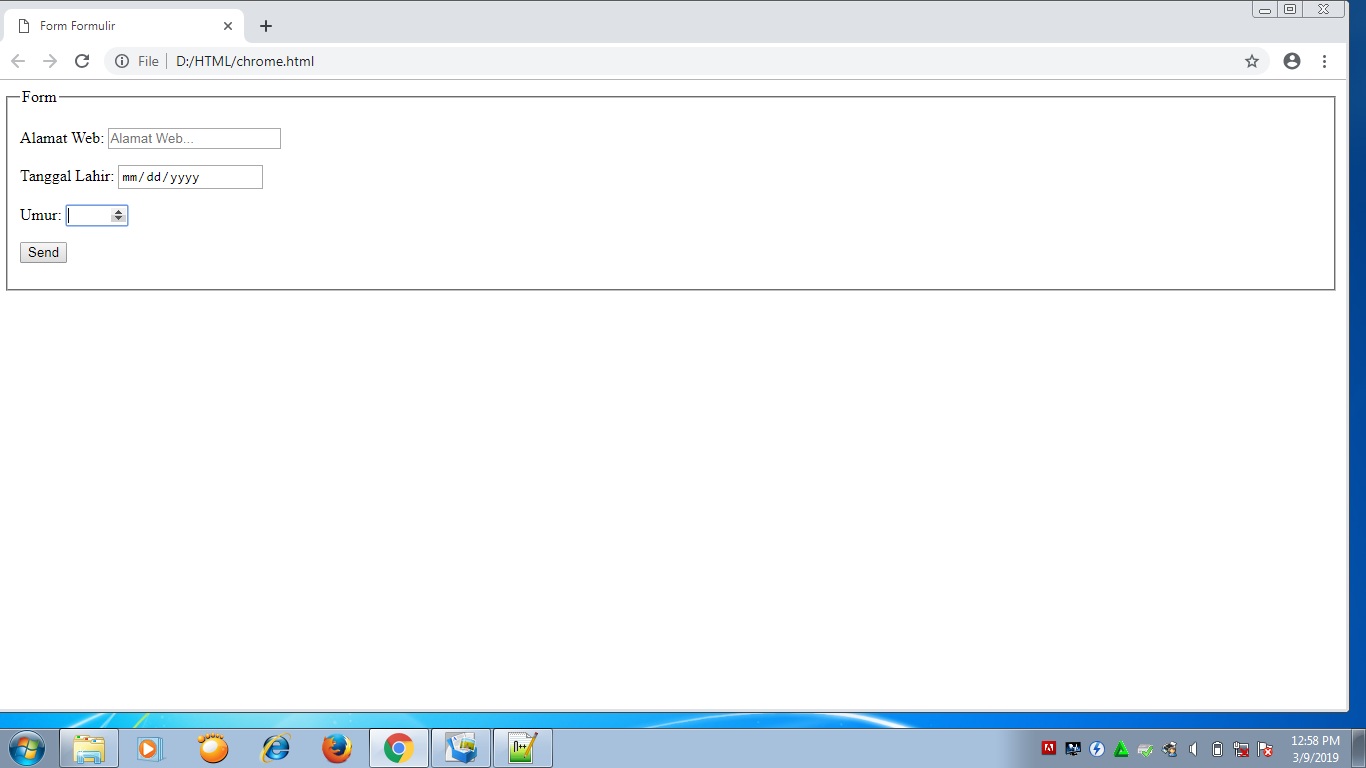Open Windows Explorer from the taskbar
The height and width of the screenshot is (768, 1366).
[88, 747]
